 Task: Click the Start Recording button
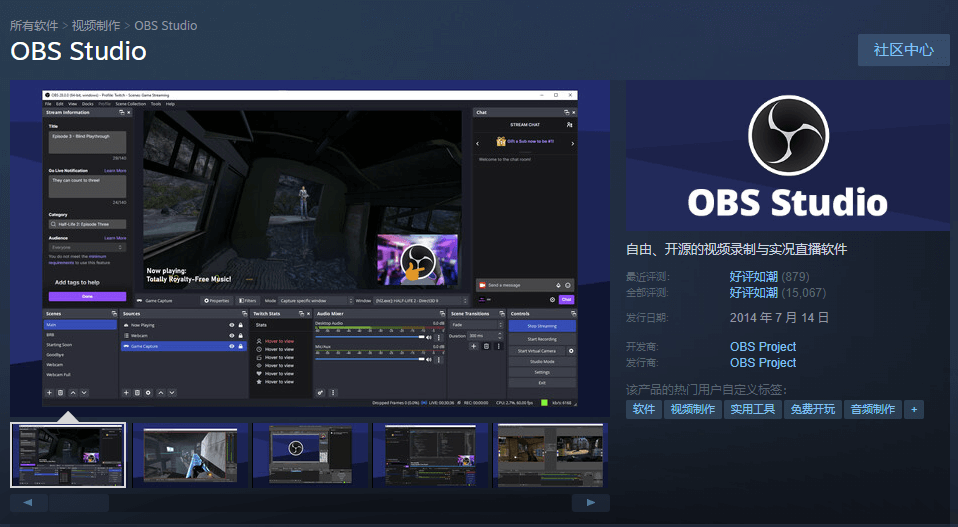pos(542,339)
